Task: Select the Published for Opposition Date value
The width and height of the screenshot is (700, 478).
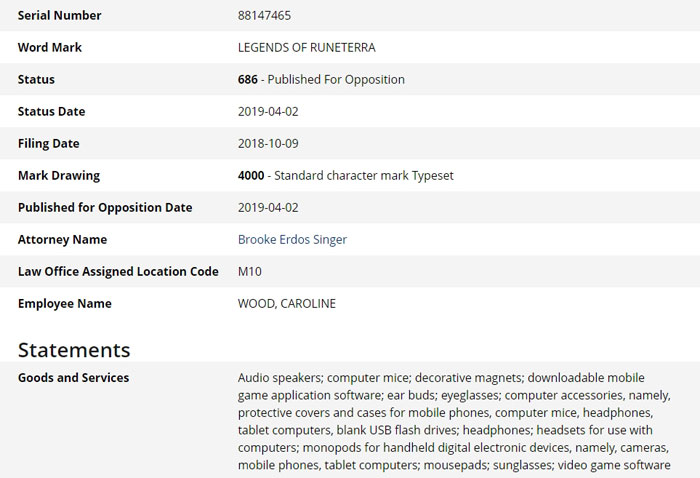Action: (268, 208)
